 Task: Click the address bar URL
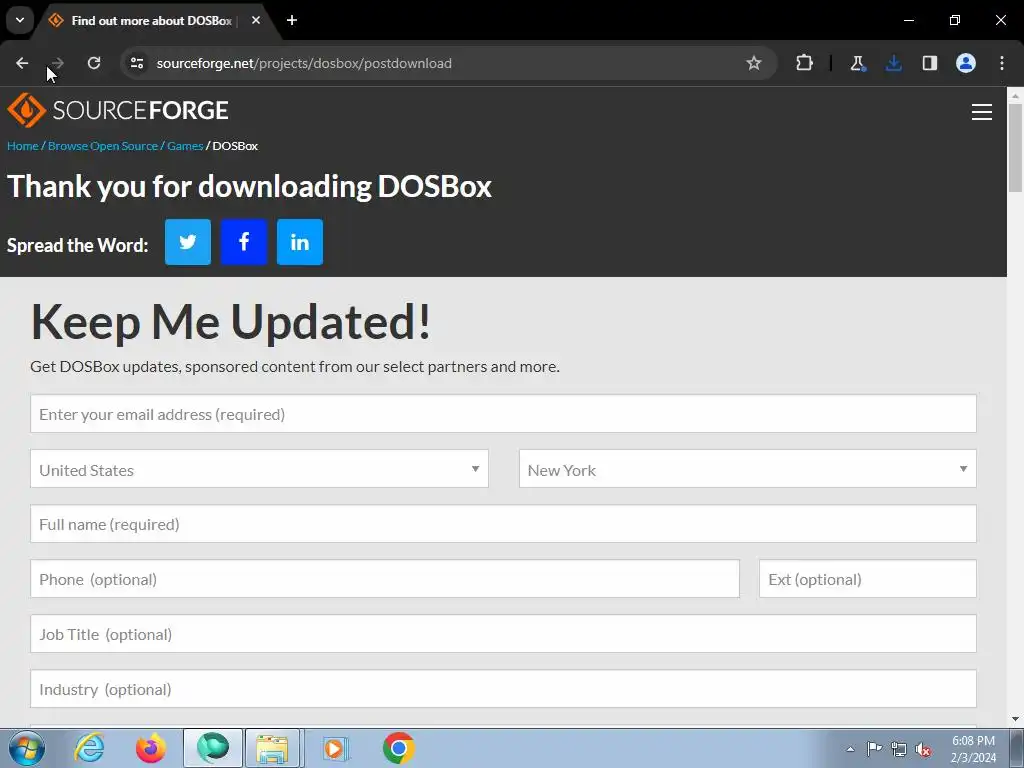304,63
